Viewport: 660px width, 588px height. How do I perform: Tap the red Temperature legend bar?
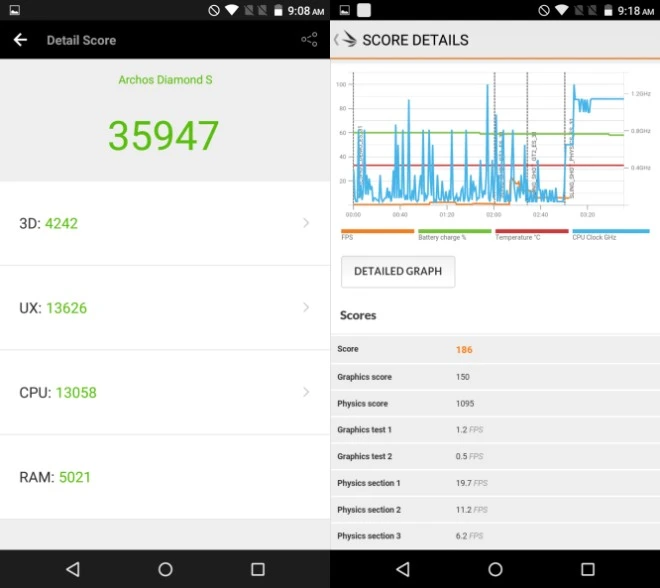click(532, 232)
